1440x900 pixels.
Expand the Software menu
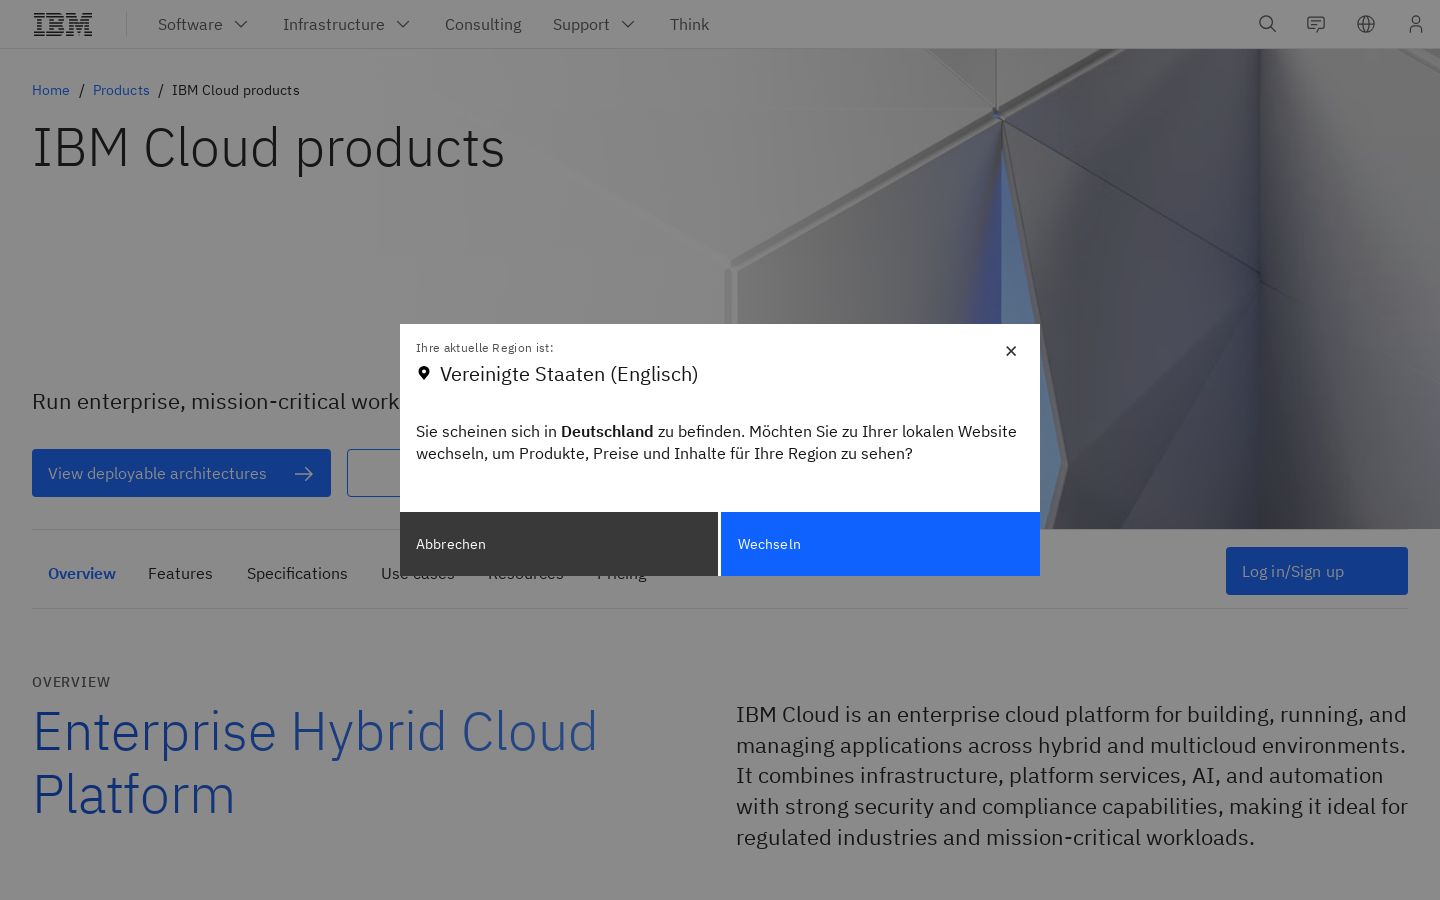(x=203, y=24)
